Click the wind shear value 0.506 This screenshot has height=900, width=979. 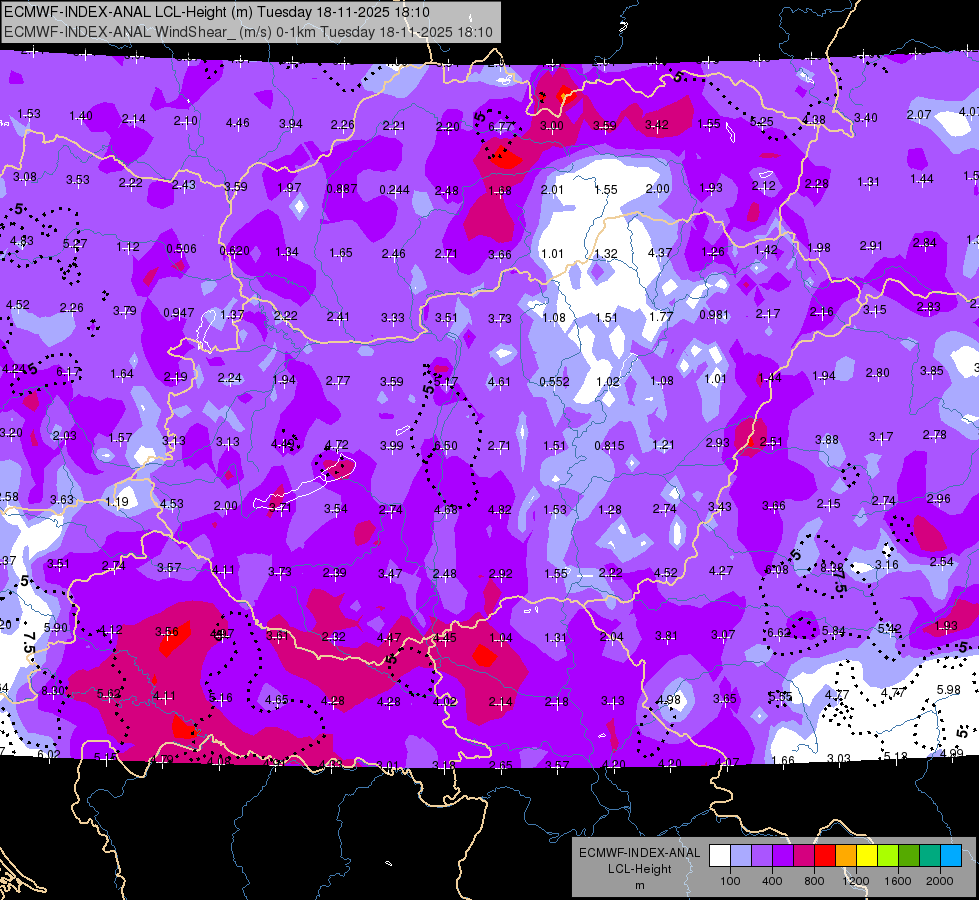coord(181,249)
